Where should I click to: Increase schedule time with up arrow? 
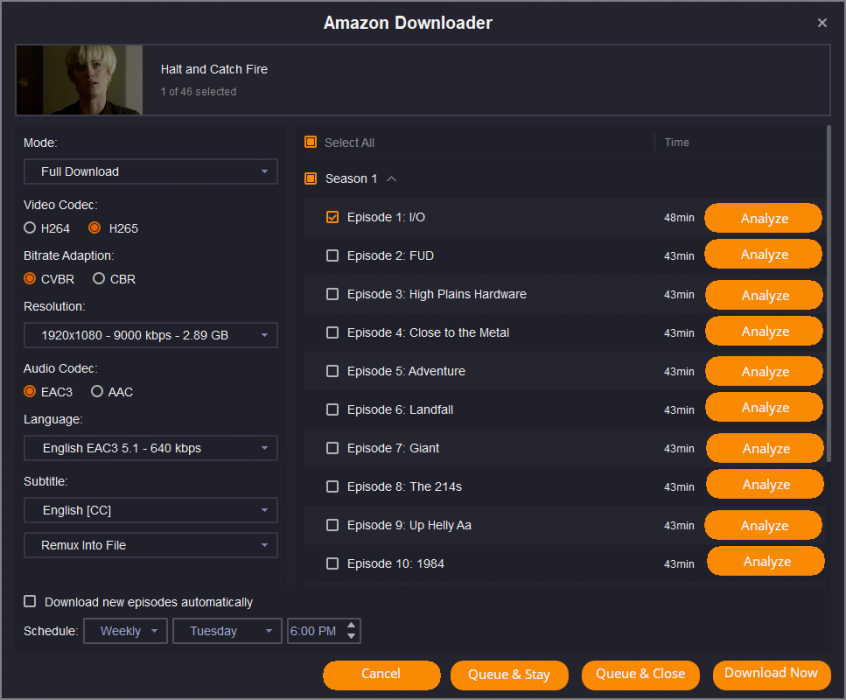350,626
